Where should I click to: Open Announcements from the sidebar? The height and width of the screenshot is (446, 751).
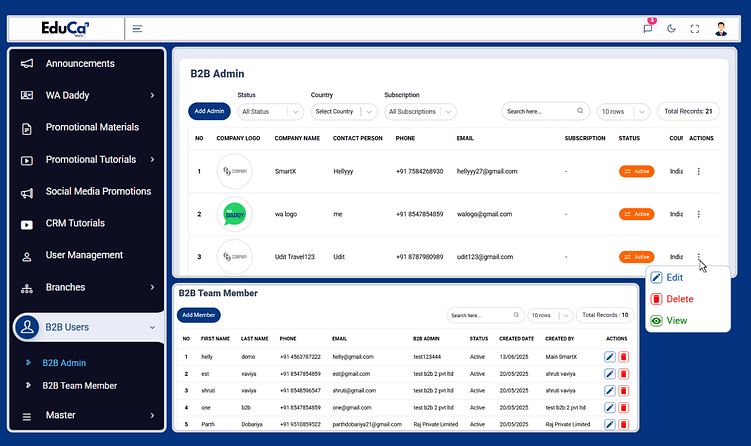[80, 64]
